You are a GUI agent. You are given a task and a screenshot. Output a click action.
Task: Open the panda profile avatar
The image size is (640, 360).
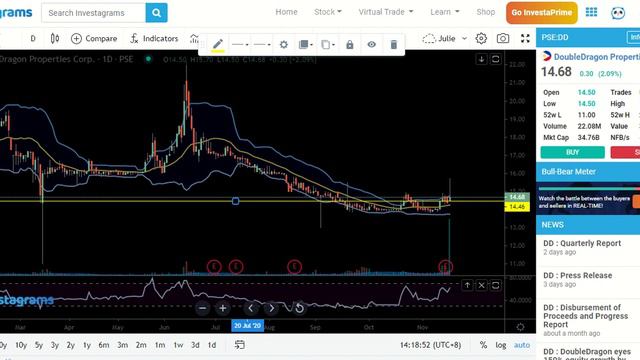point(618,13)
